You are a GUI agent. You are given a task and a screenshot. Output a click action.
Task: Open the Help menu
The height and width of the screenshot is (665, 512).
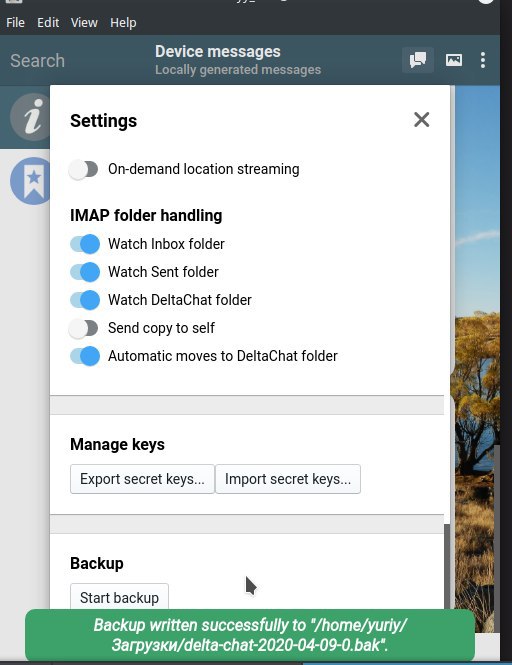[x=123, y=22]
